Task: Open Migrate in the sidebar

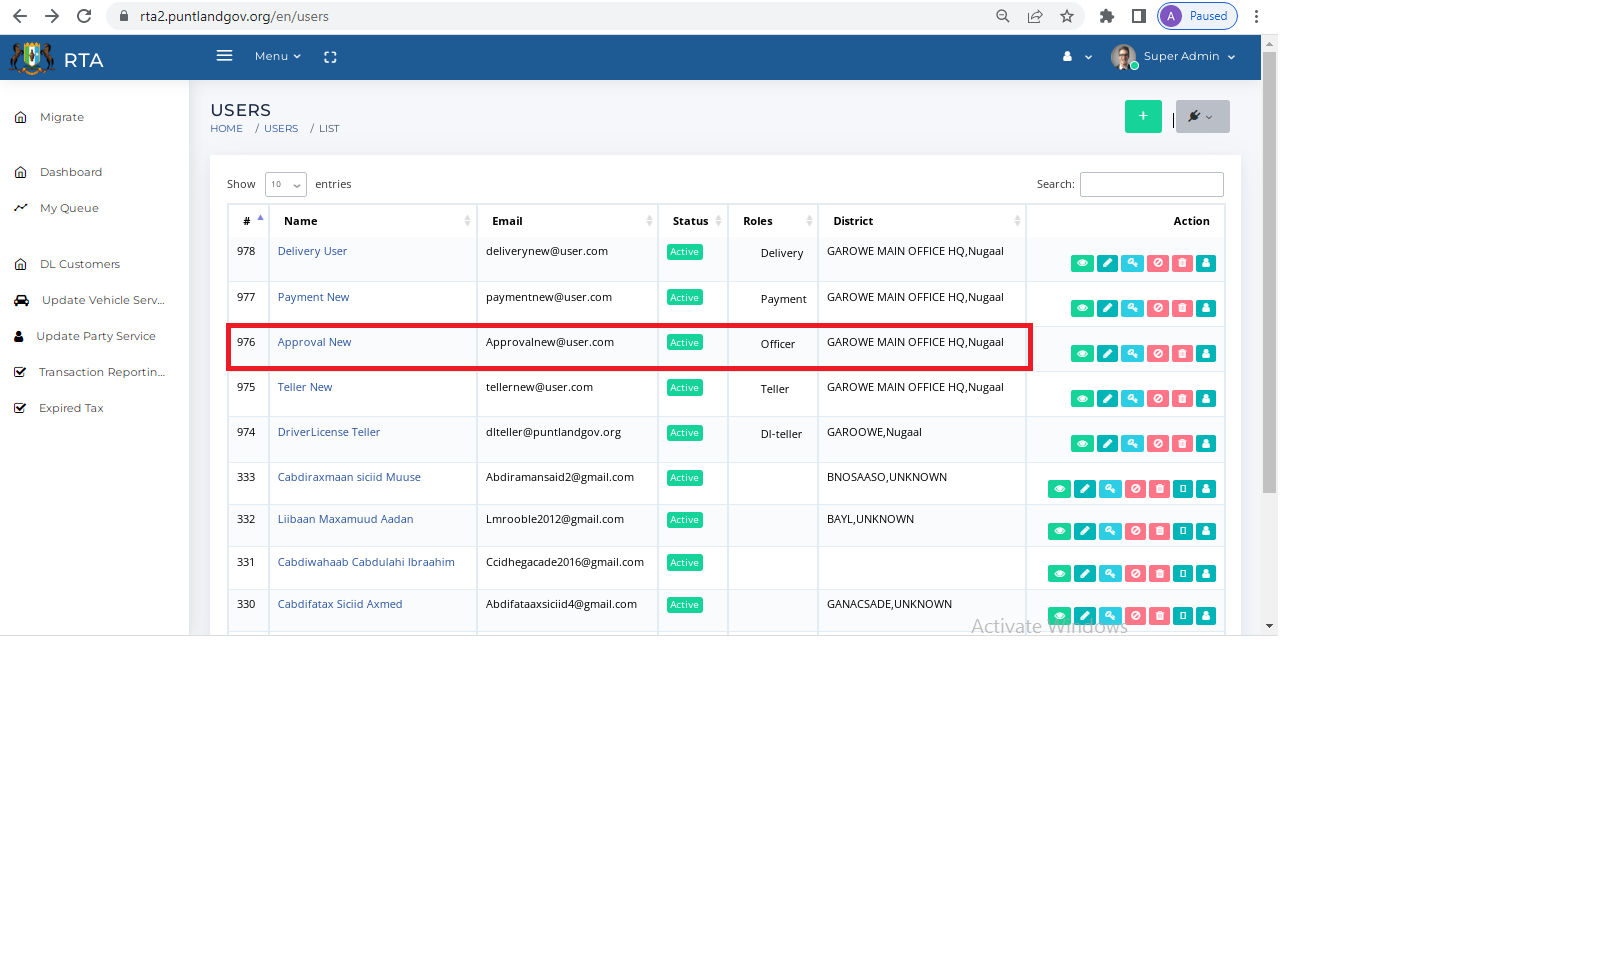Action: click(x=62, y=117)
